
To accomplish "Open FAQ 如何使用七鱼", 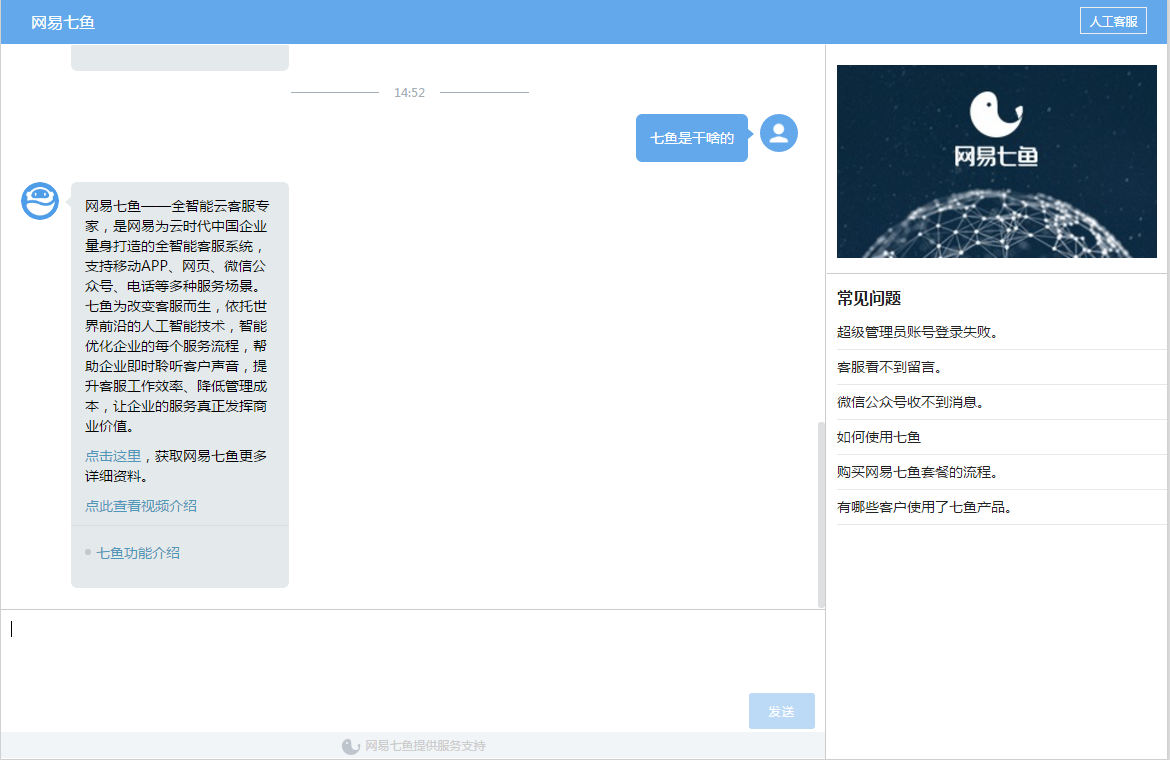I will pos(1001,437).
